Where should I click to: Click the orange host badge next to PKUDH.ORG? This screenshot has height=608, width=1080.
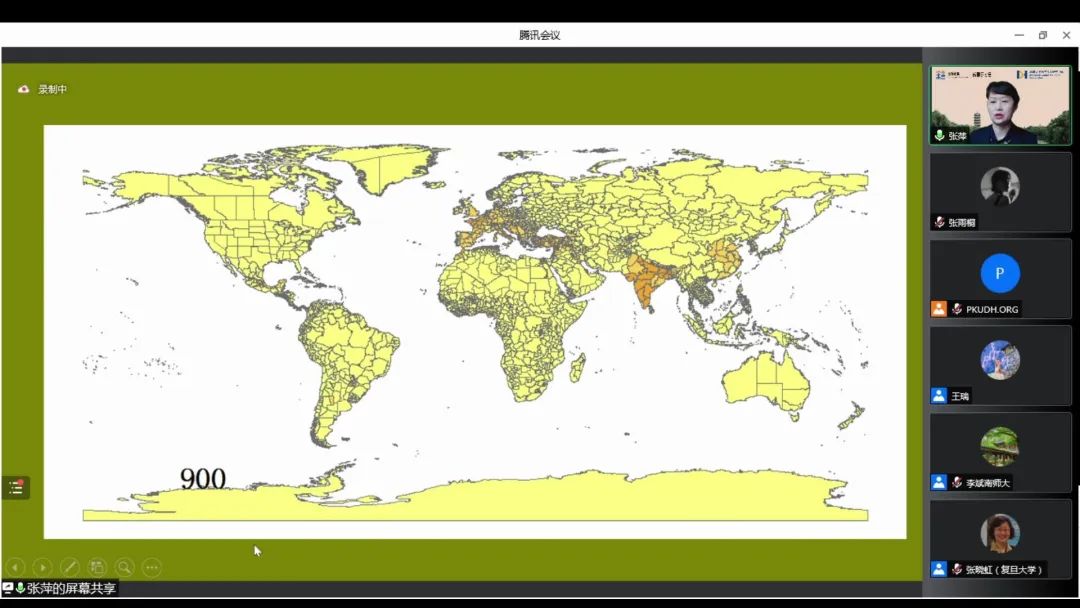tap(939, 309)
